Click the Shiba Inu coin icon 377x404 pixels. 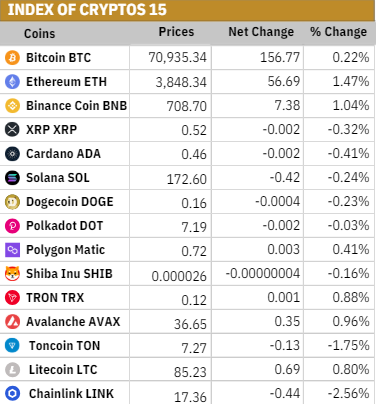(12, 274)
